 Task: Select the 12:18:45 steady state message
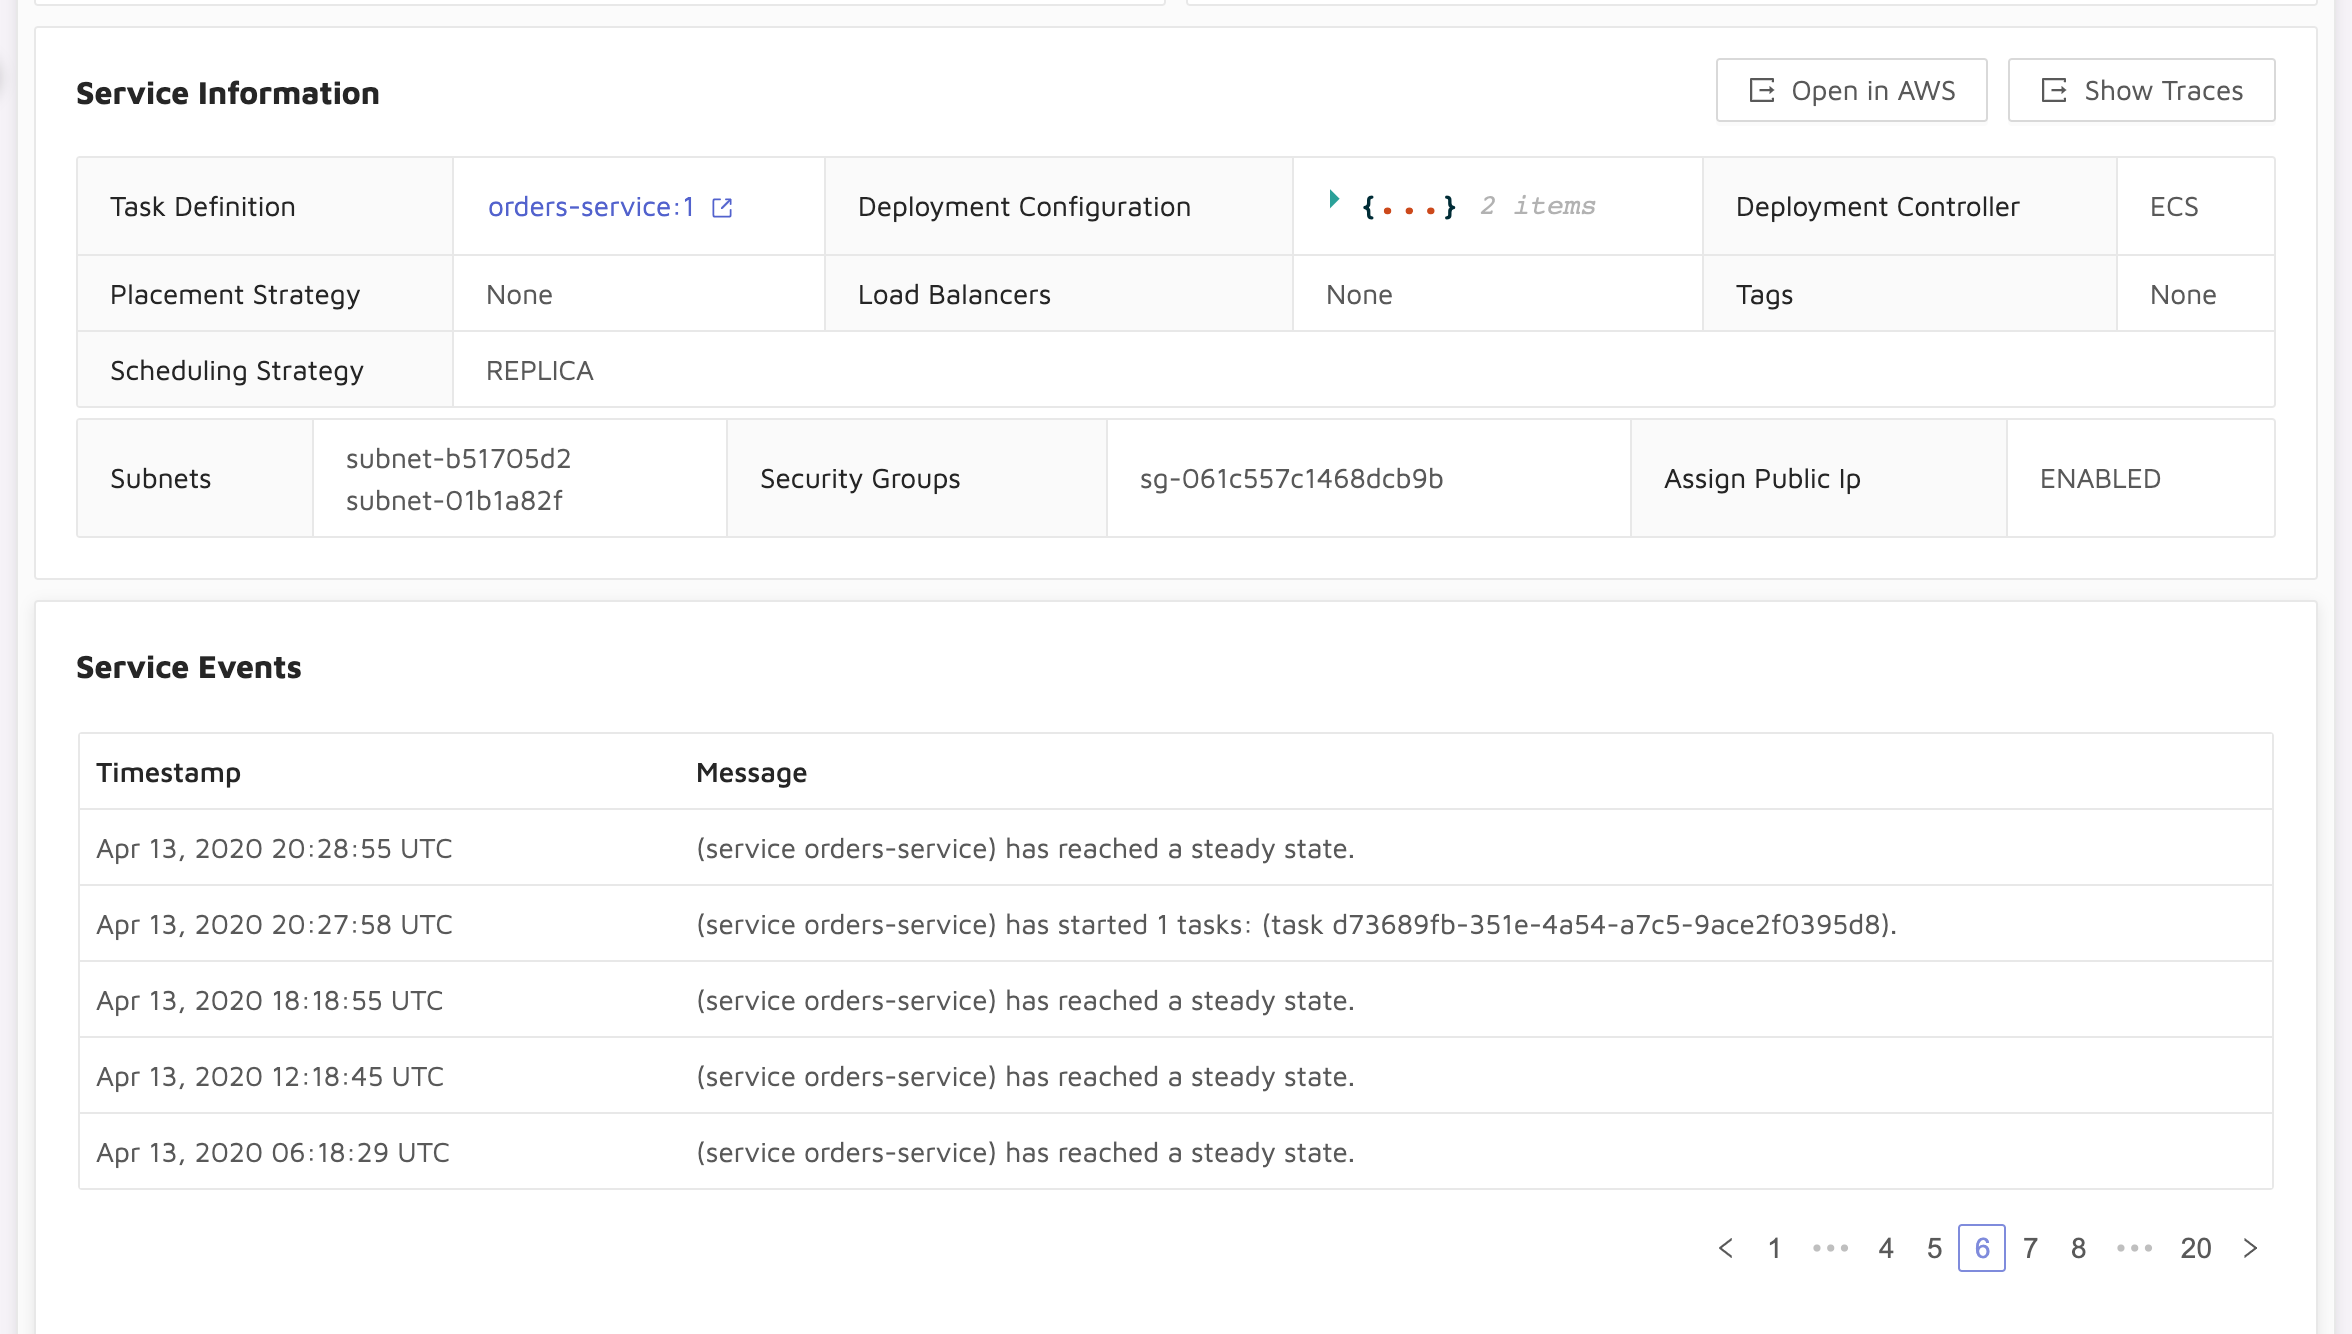[1025, 1077]
